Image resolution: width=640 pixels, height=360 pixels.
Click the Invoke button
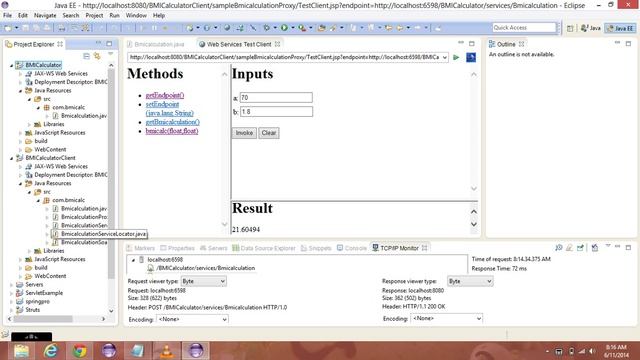coord(244,133)
